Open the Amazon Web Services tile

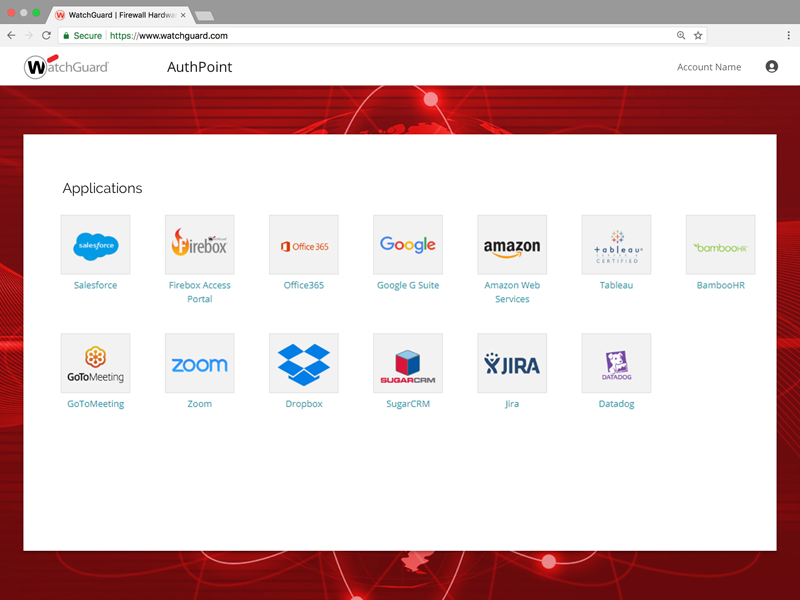(x=512, y=245)
